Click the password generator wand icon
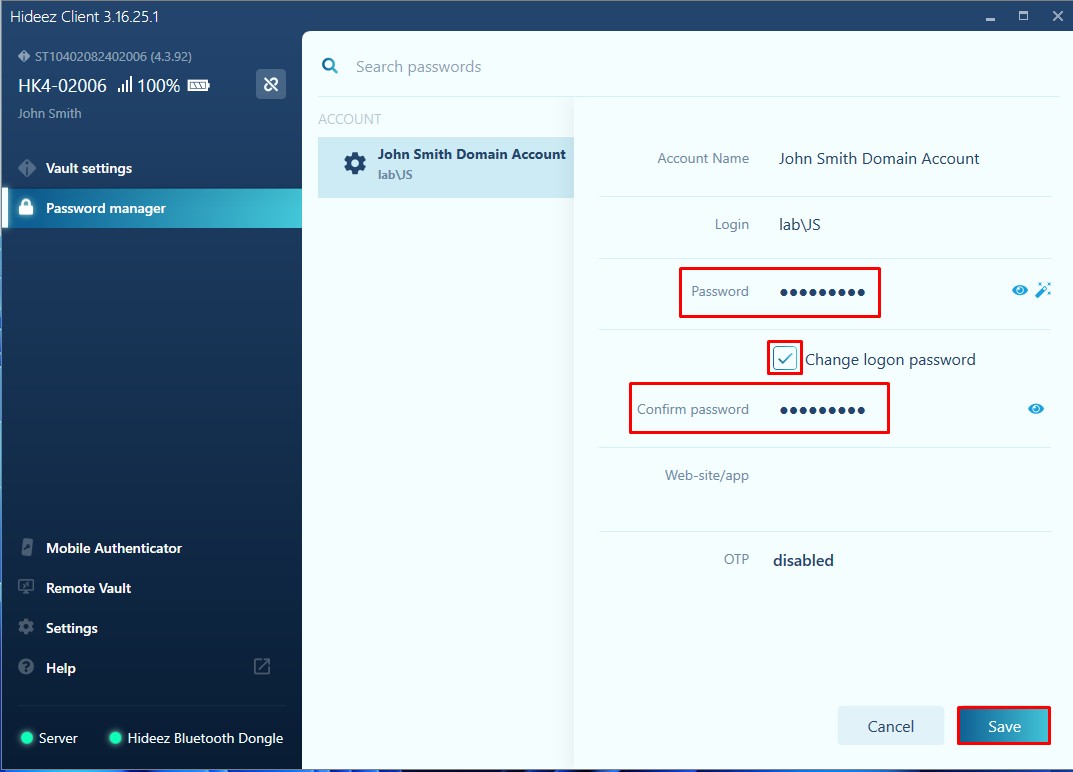The width and height of the screenshot is (1073, 772). click(x=1043, y=290)
